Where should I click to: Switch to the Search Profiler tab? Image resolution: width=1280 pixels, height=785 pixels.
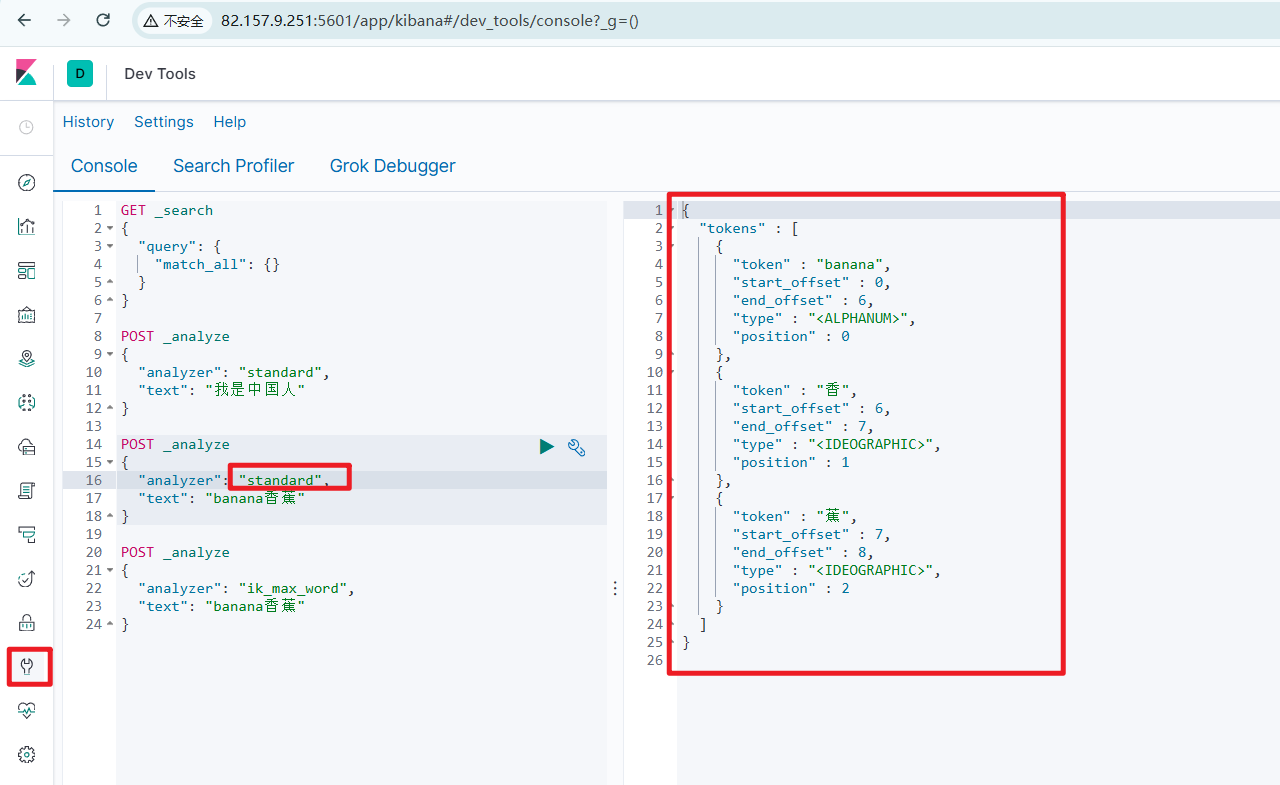coord(234,166)
